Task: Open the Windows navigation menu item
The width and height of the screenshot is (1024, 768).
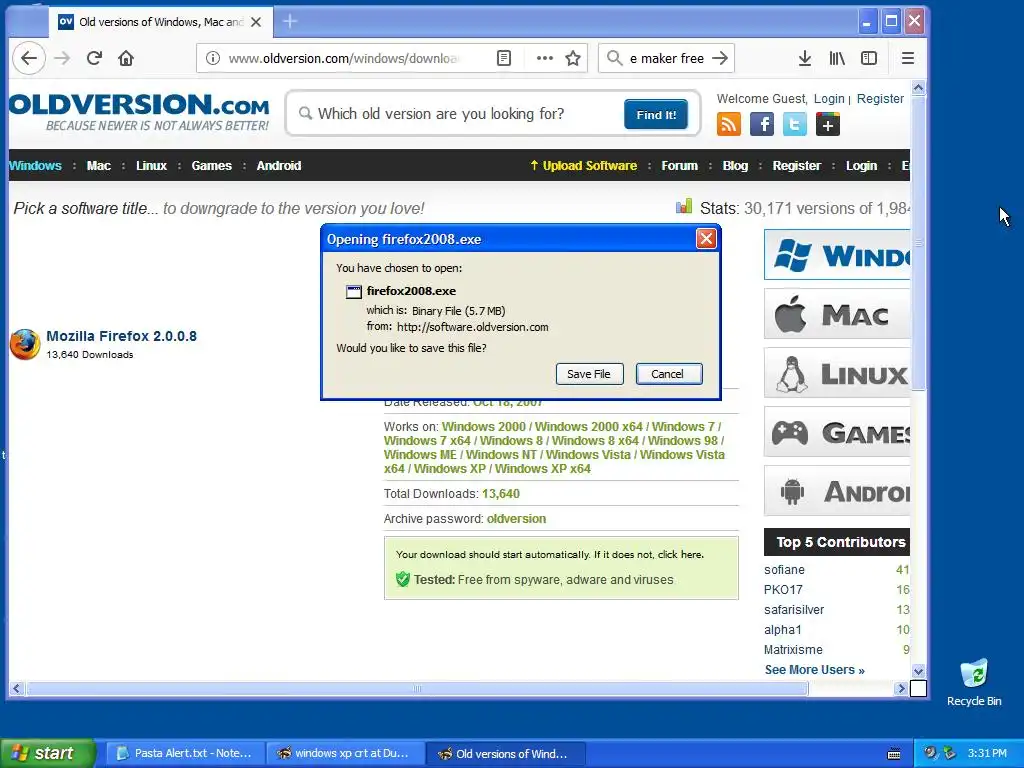Action: coord(35,165)
